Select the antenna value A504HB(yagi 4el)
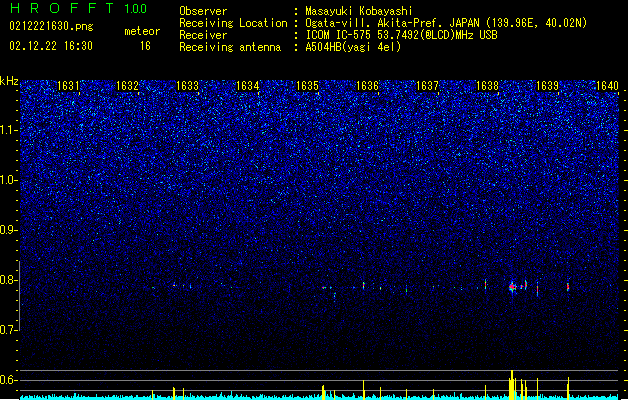Image resolution: width=629 pixels, height=400 pixels. point(353,47)
